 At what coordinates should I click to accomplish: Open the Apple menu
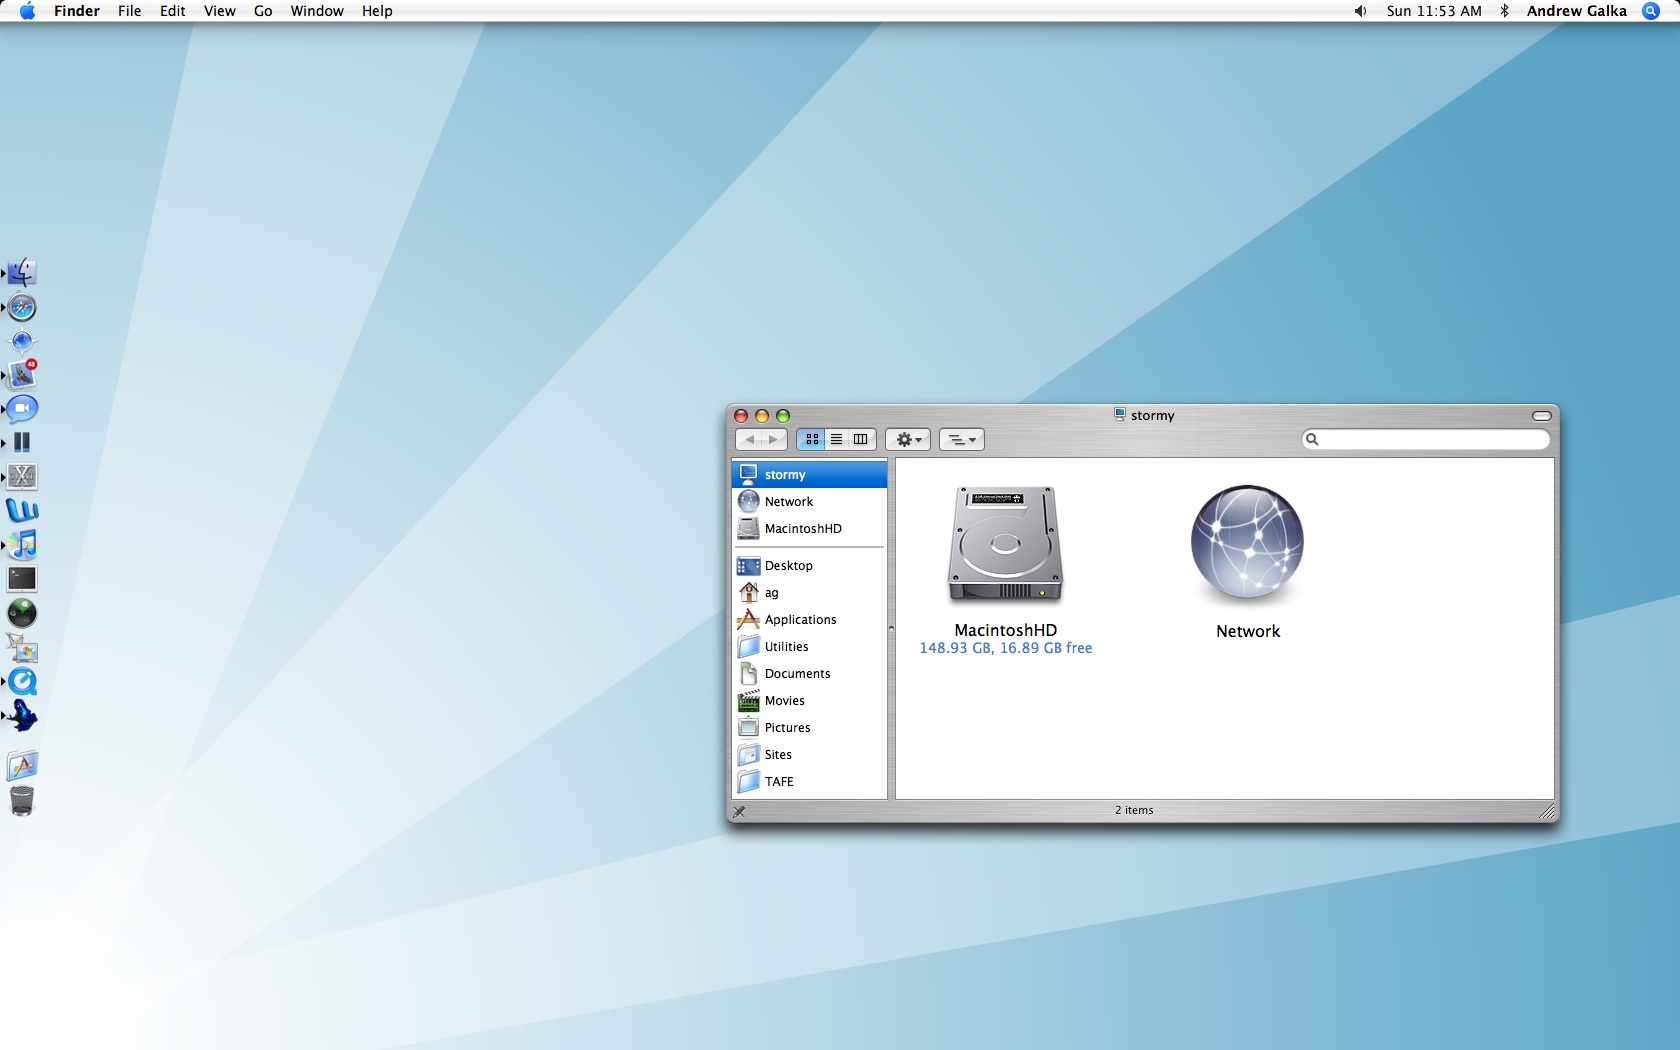(x=27, y=11)
